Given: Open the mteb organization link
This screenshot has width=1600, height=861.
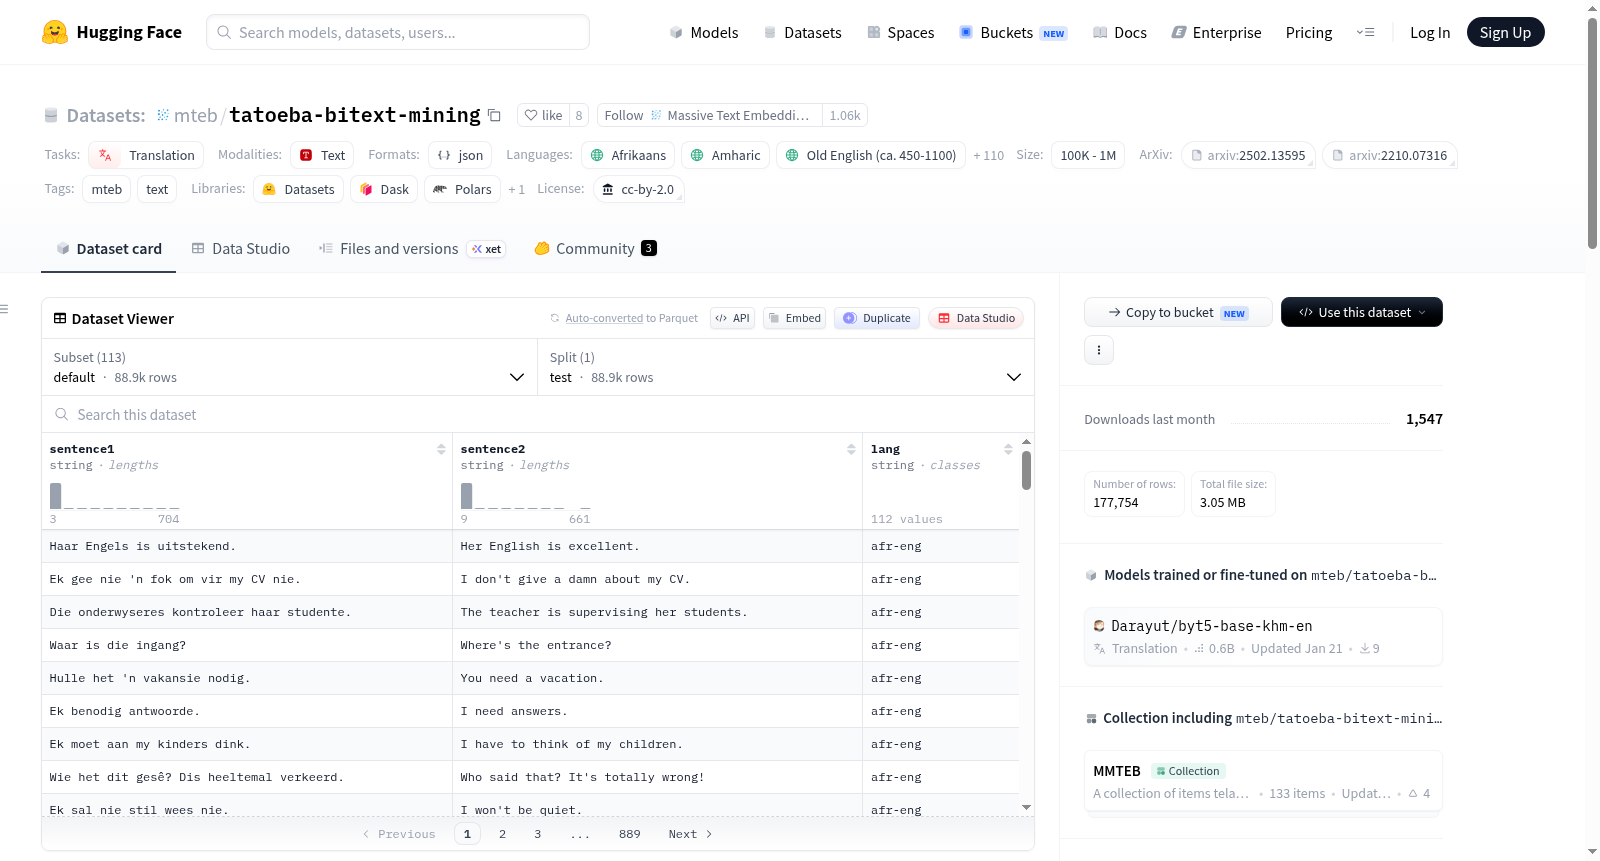Looking at the screenshot, I should coord(195,115).
